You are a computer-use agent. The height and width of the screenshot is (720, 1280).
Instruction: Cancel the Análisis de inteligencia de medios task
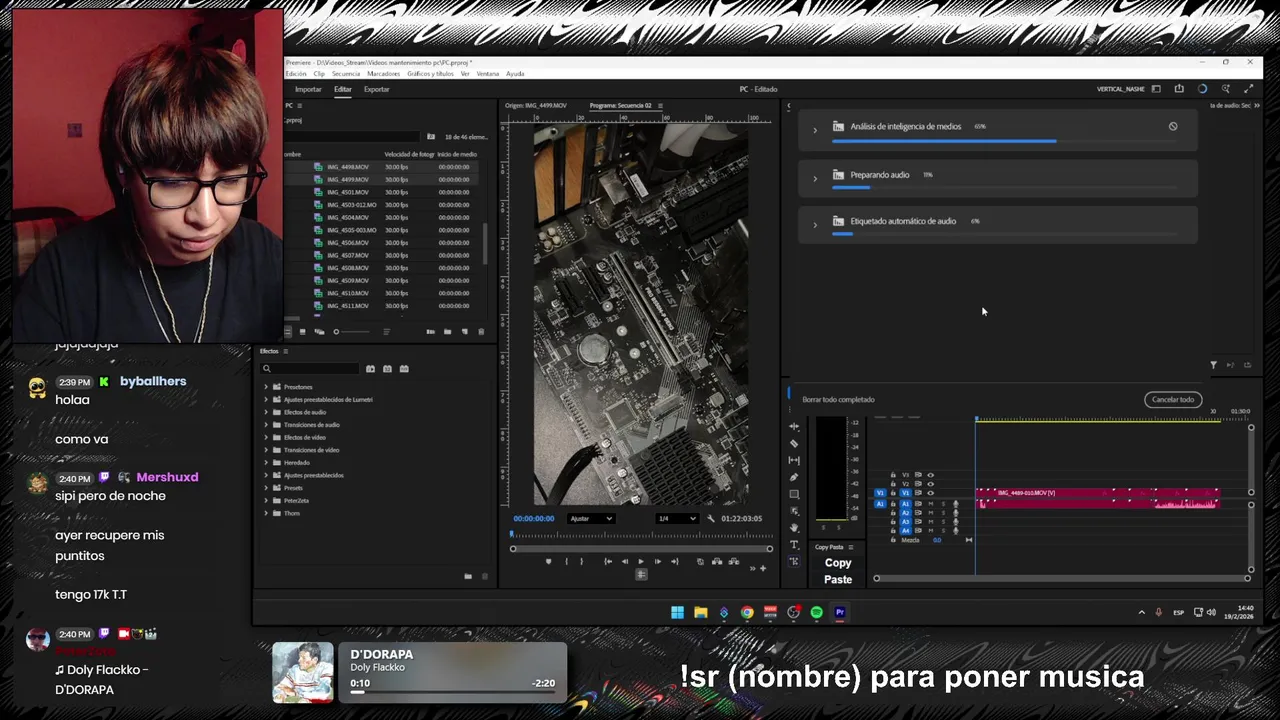1173,127
